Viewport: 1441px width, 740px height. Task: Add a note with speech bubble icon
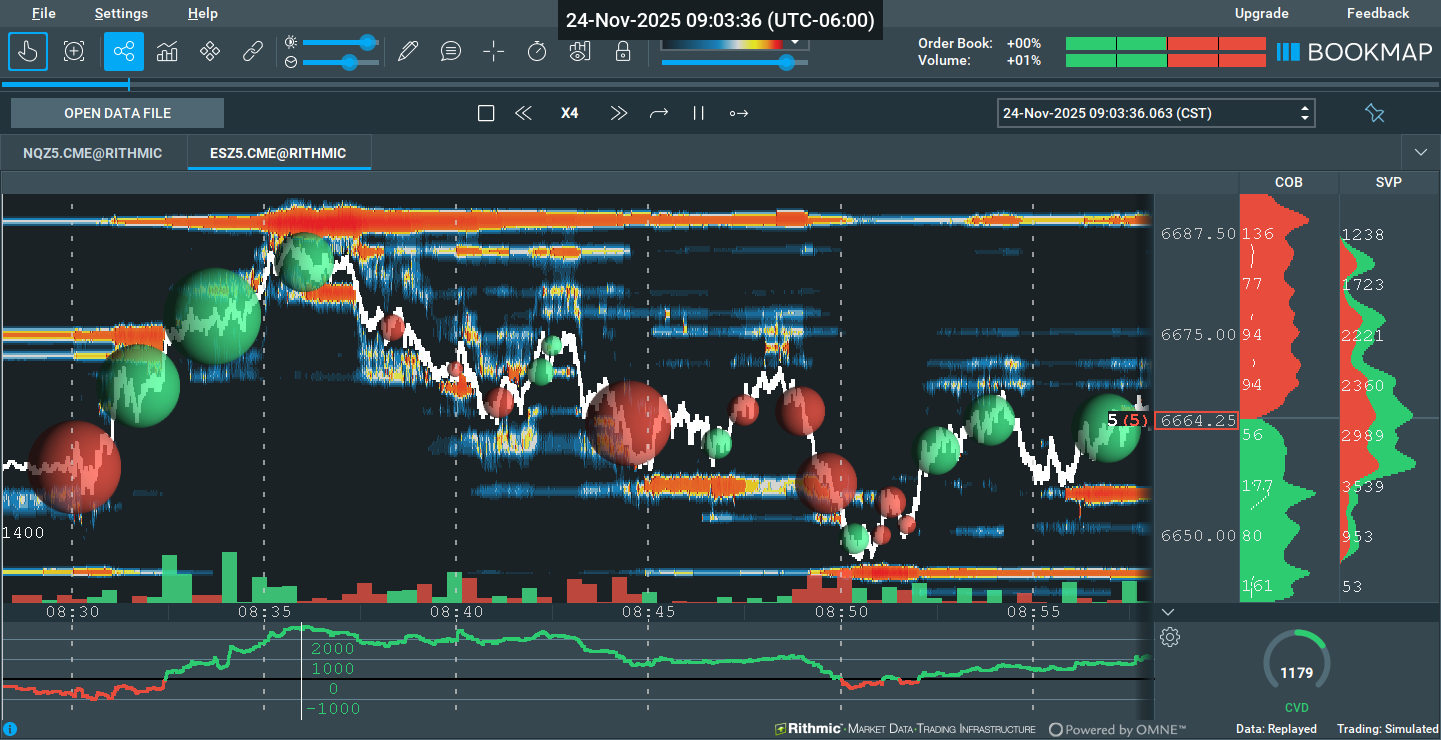(451, 51)
